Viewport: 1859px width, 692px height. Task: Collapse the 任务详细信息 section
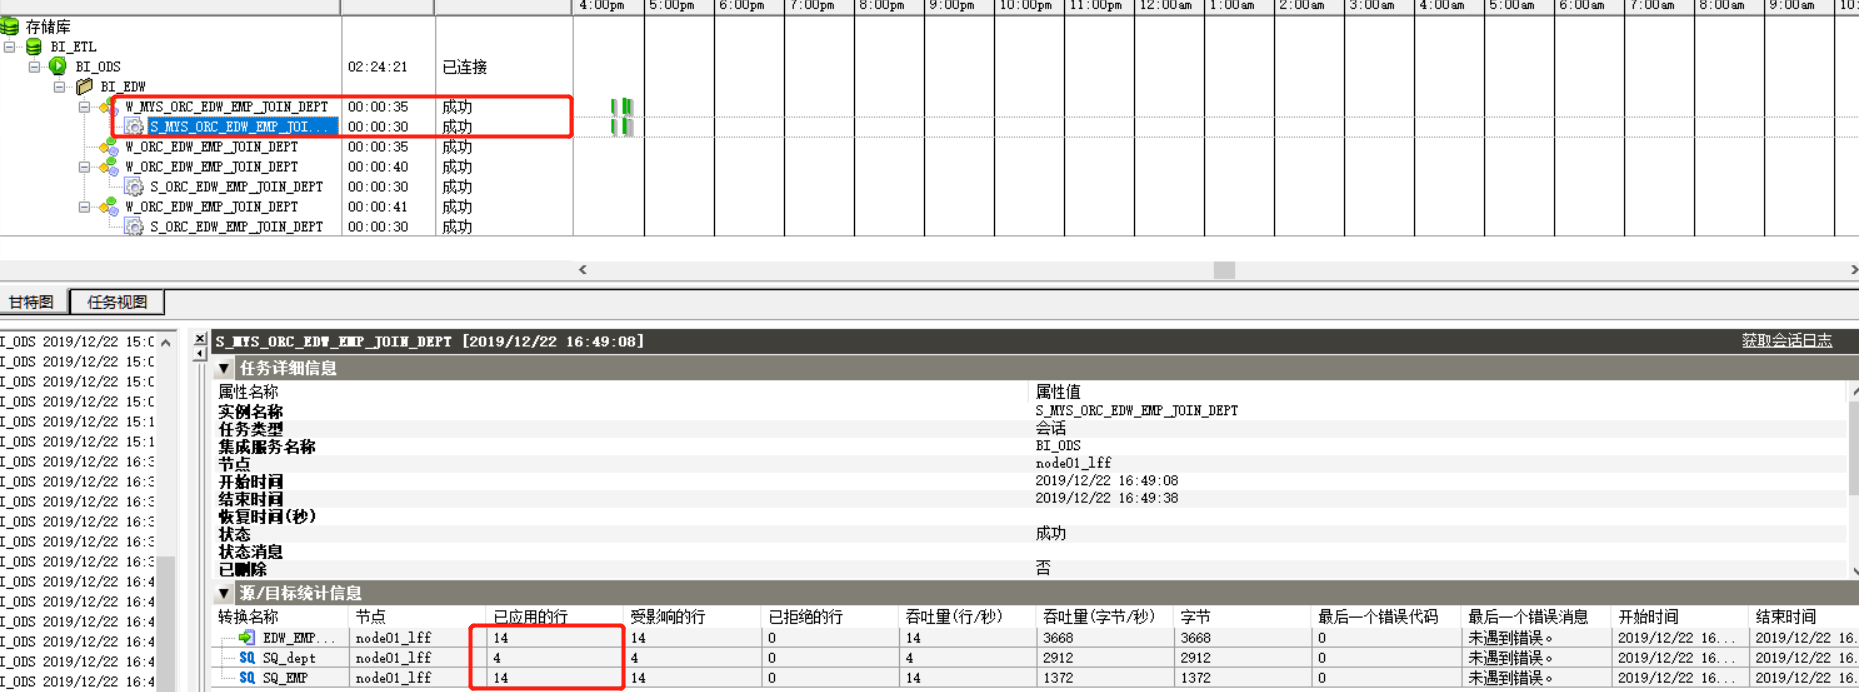coord(224,368)
